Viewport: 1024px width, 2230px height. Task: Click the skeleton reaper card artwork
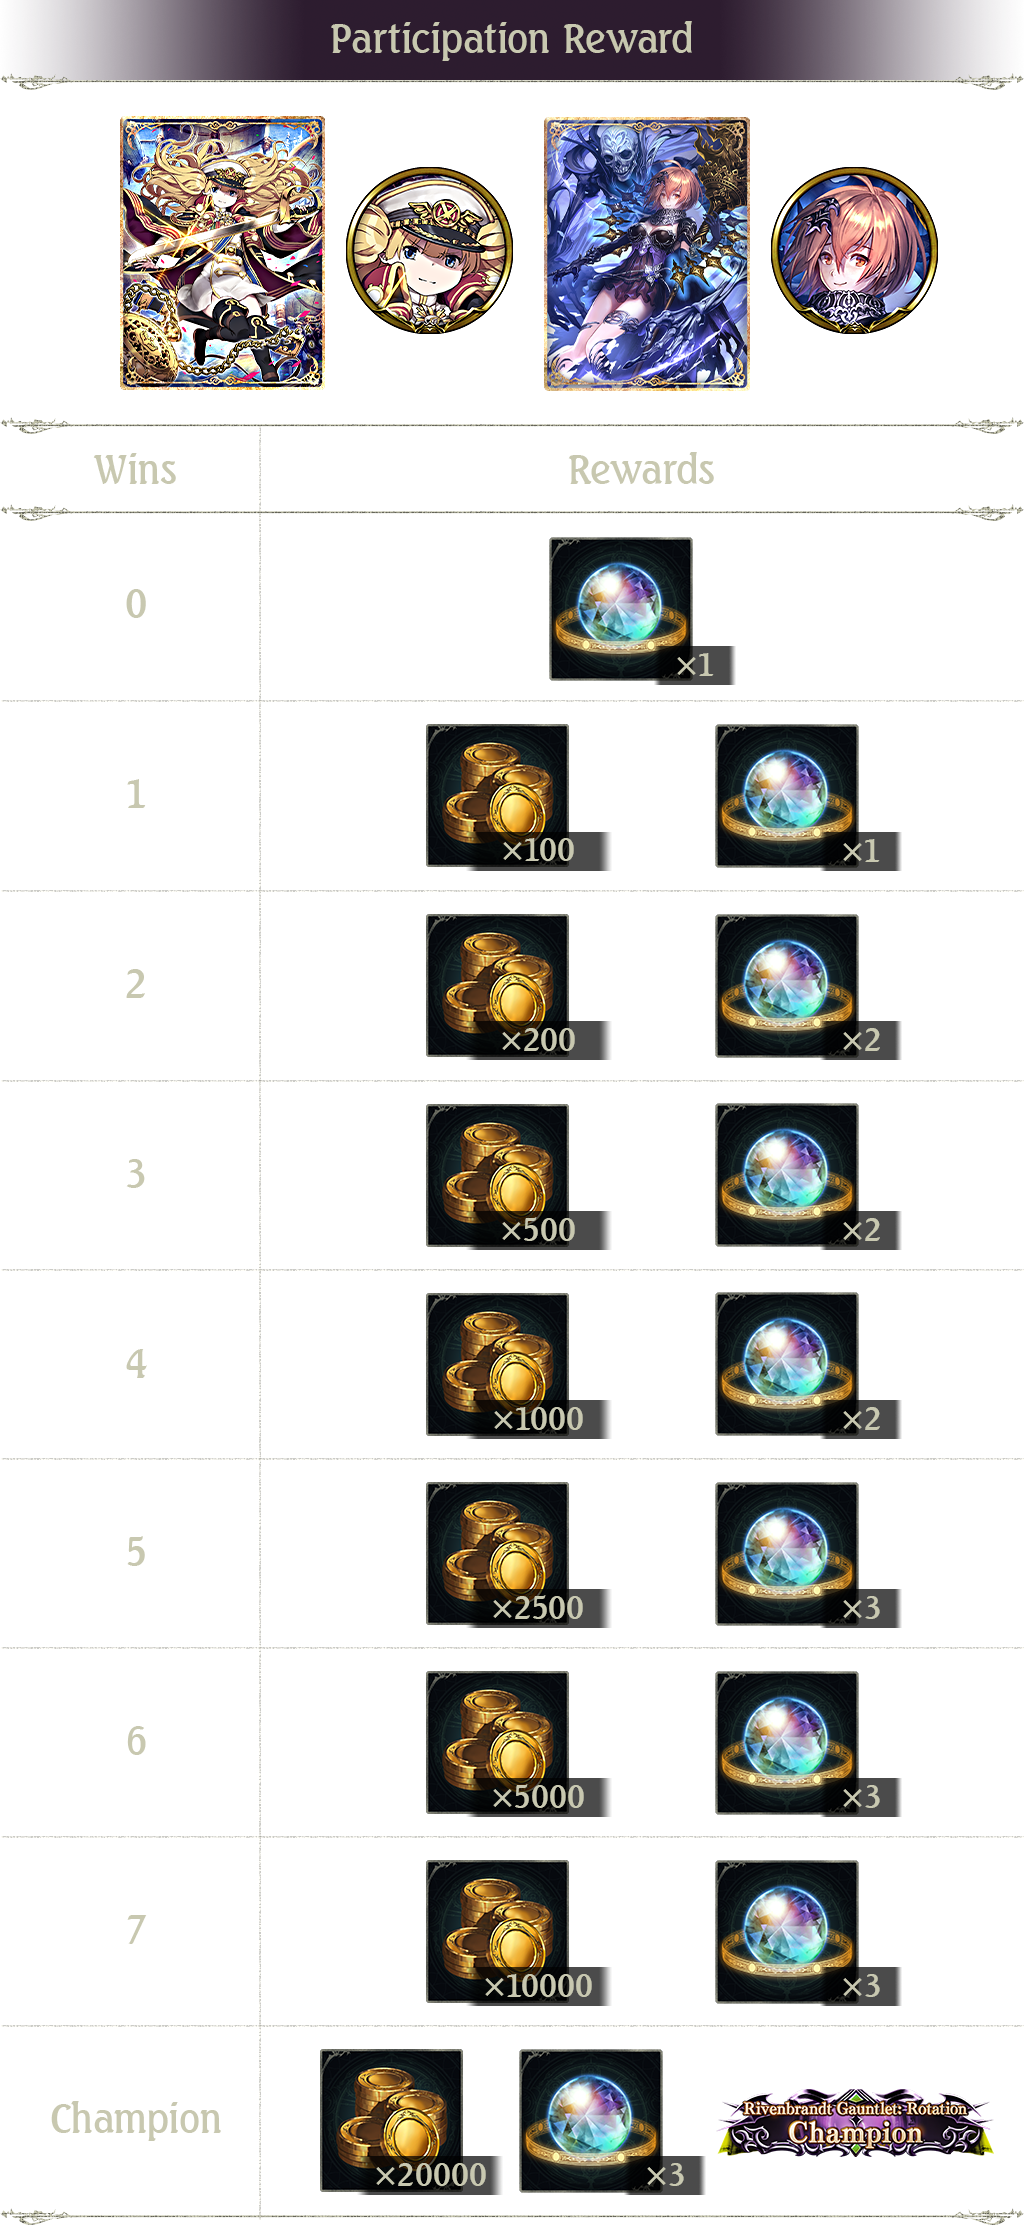tap(646, 253)
